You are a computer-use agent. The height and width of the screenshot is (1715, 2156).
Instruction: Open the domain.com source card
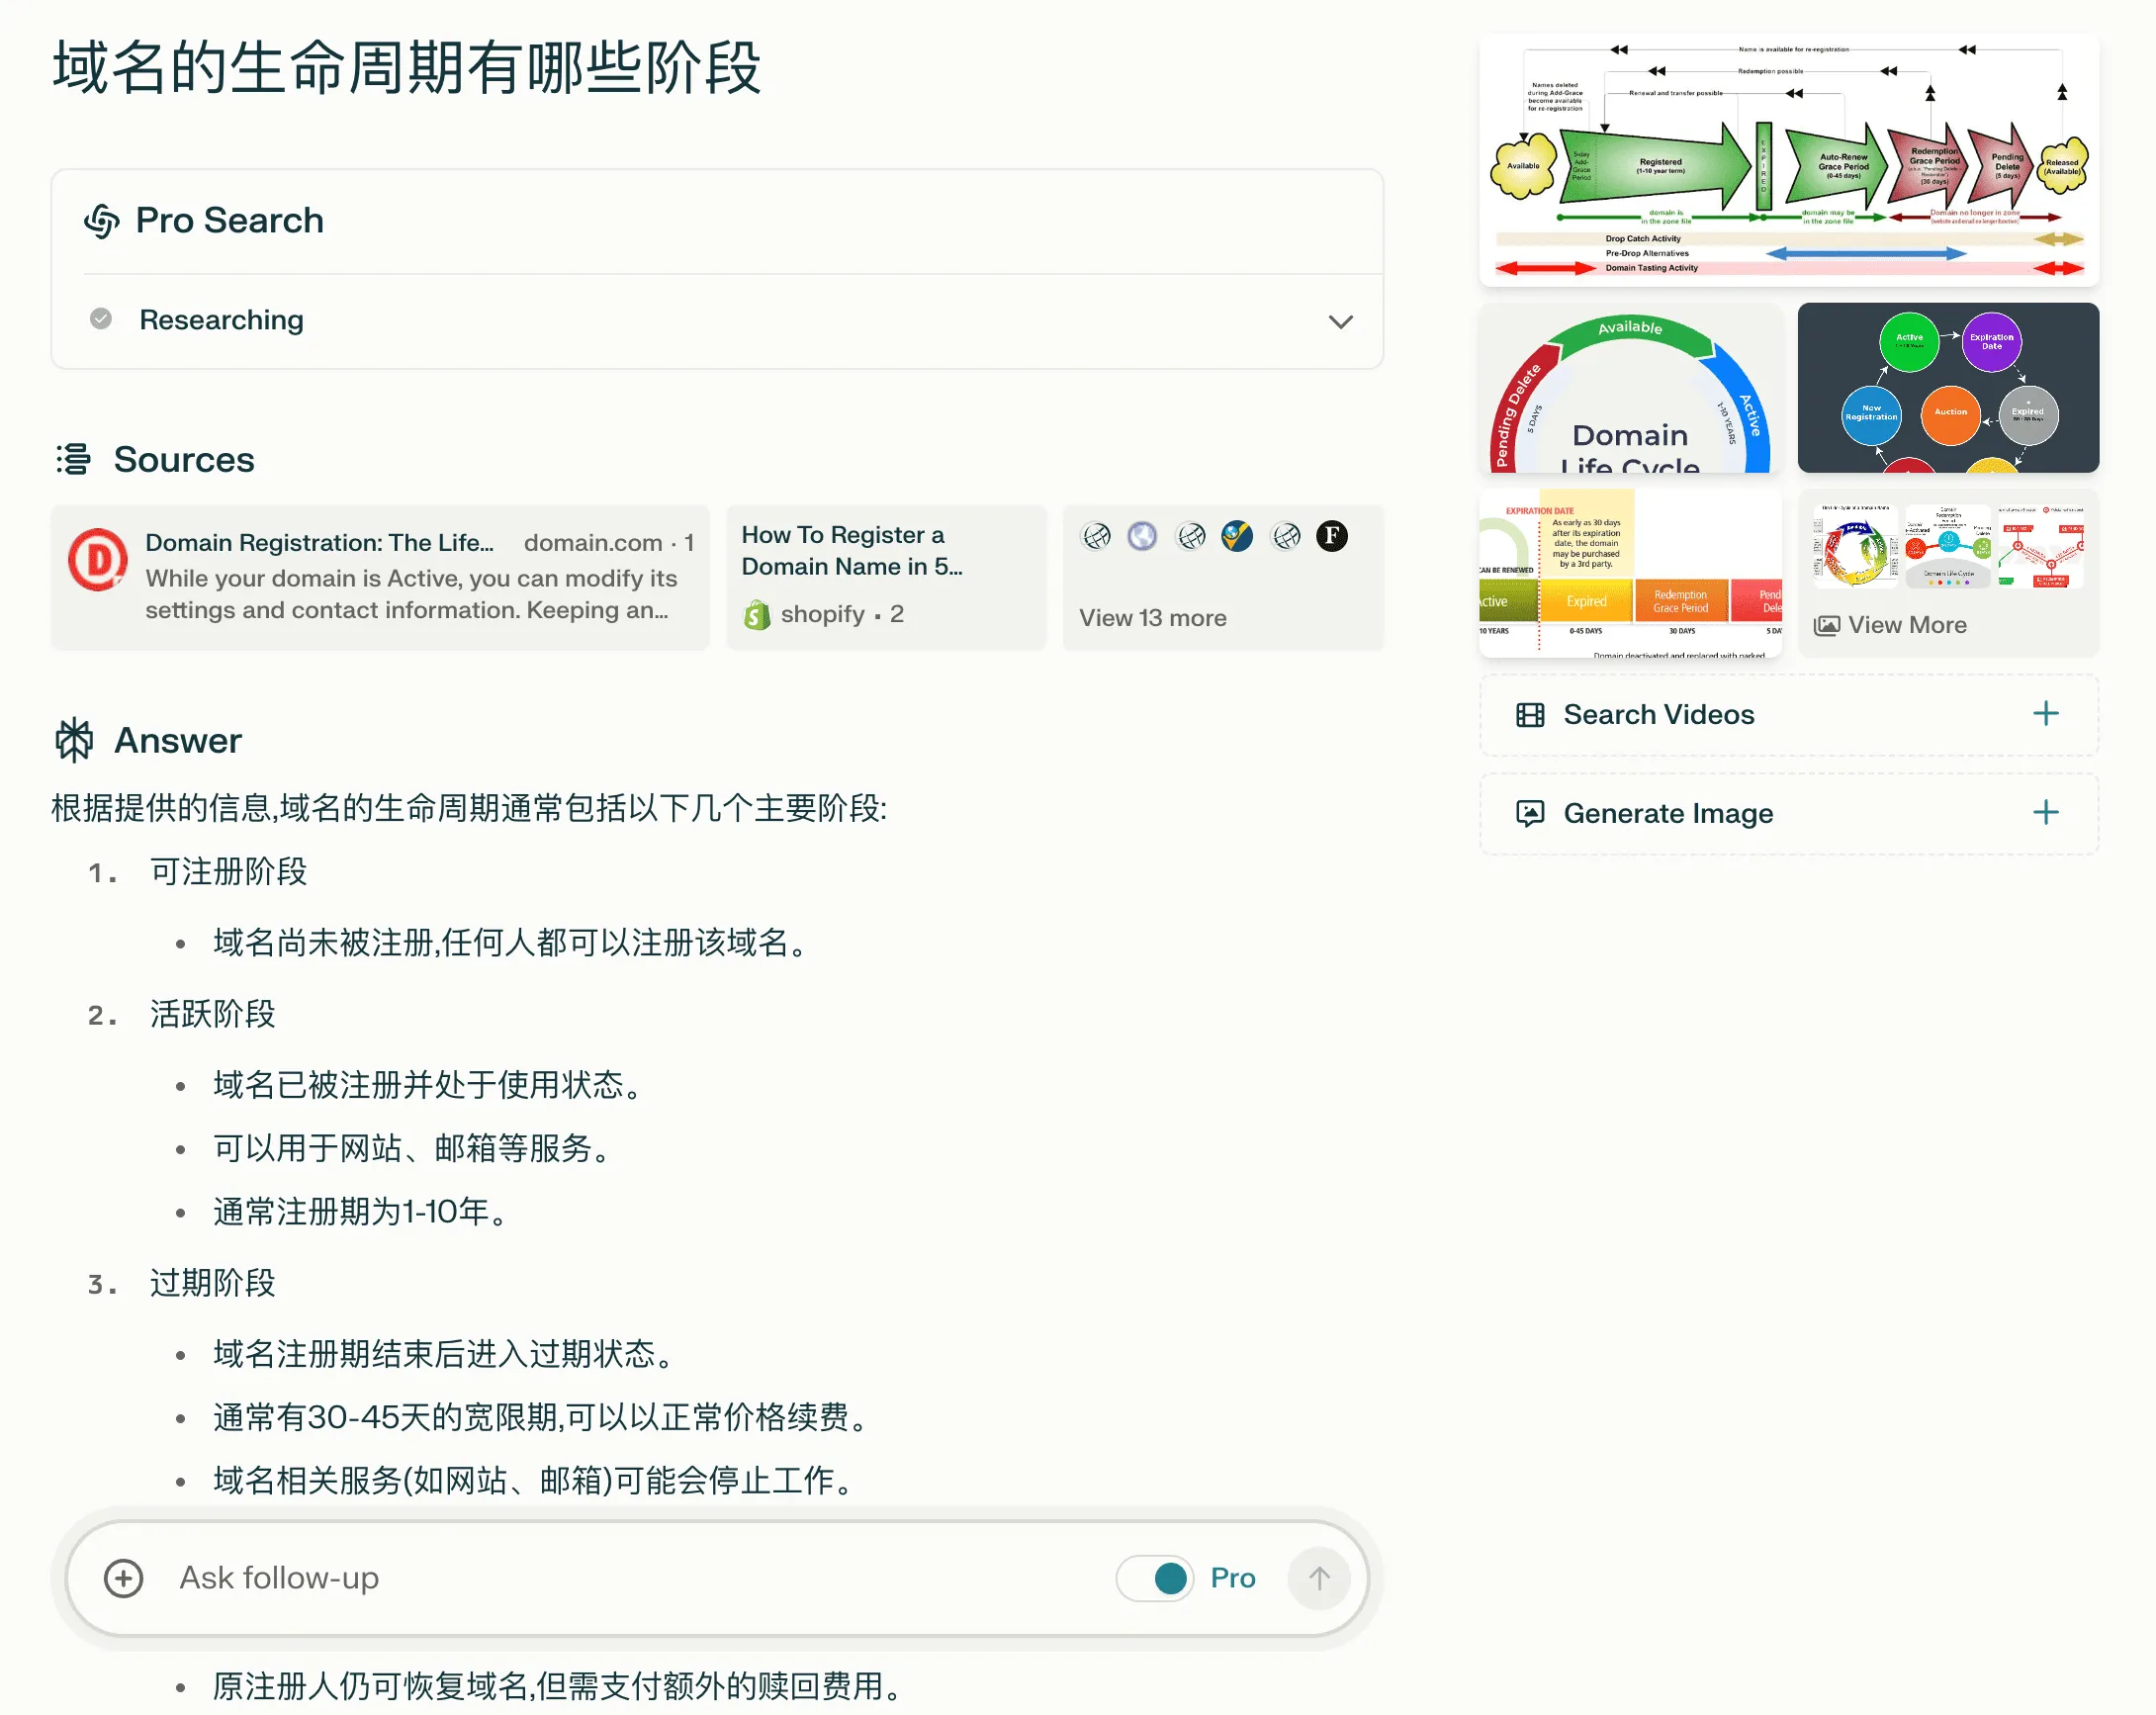coord(381,577)
